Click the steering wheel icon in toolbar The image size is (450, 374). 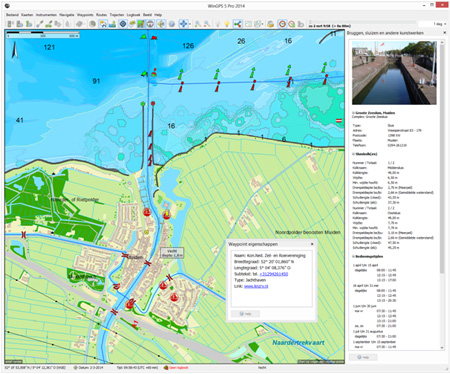coord(150,24)
